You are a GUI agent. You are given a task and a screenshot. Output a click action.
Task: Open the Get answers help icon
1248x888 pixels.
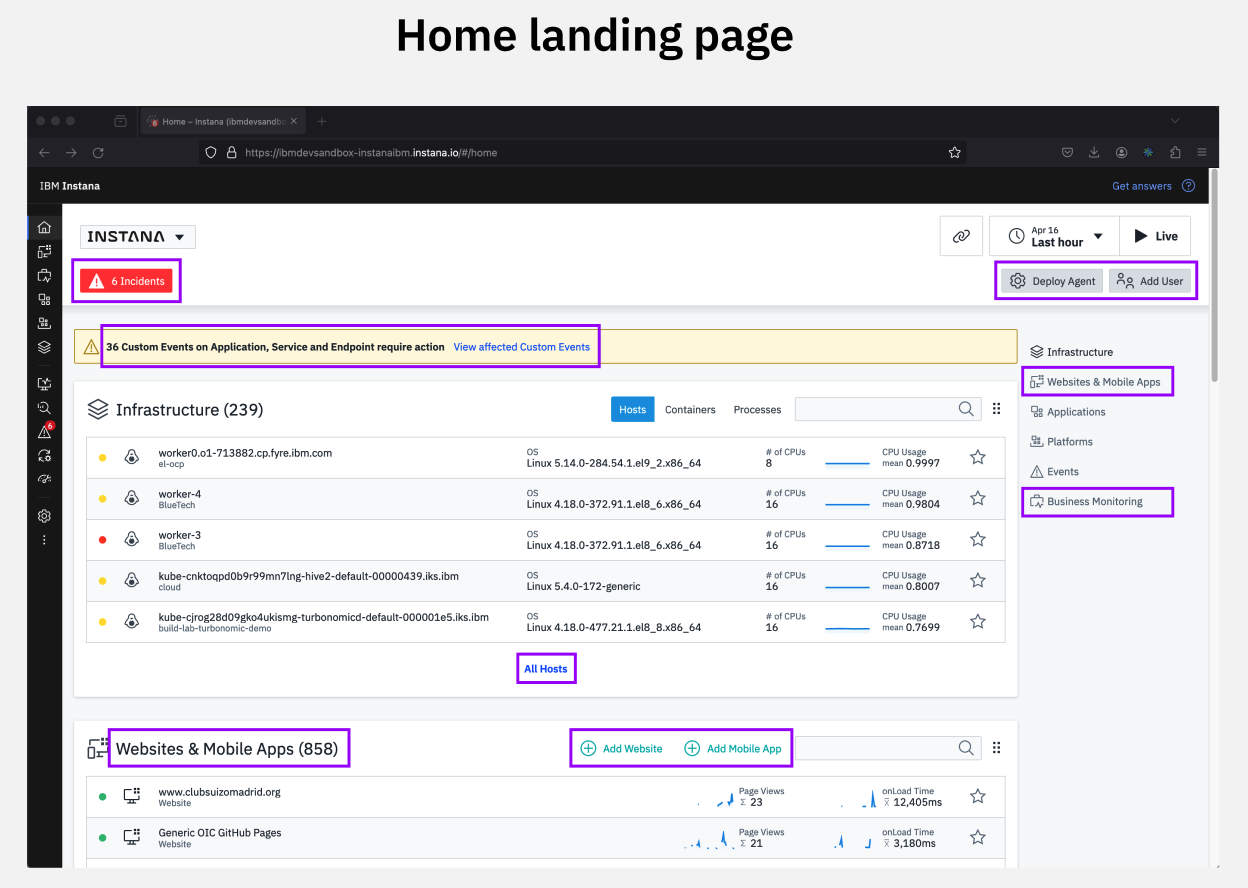coord(1188,186)
